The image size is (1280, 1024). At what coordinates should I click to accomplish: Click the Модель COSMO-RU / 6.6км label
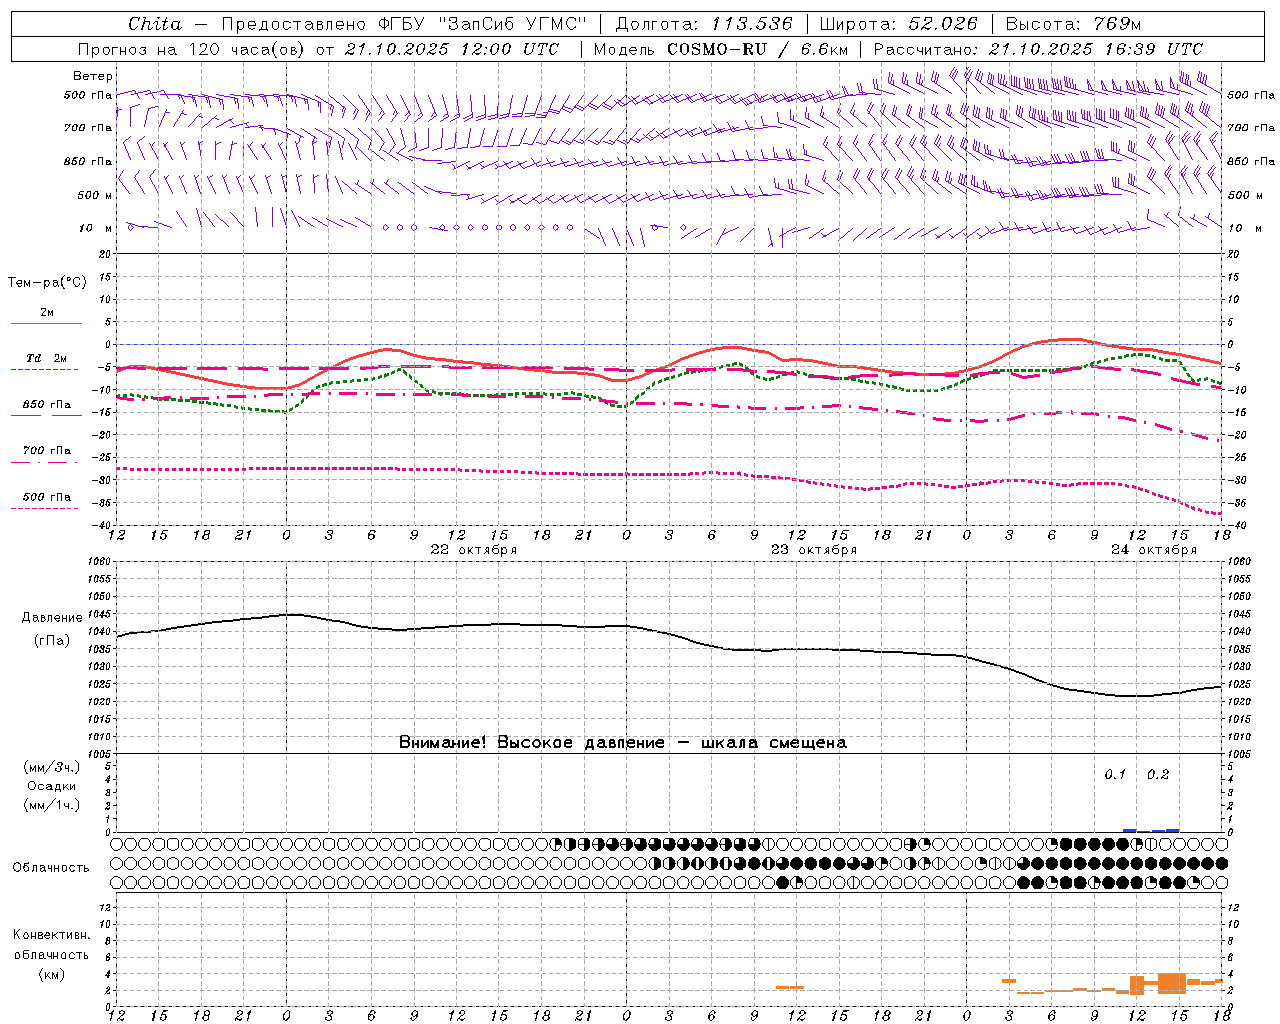point(721,49)
